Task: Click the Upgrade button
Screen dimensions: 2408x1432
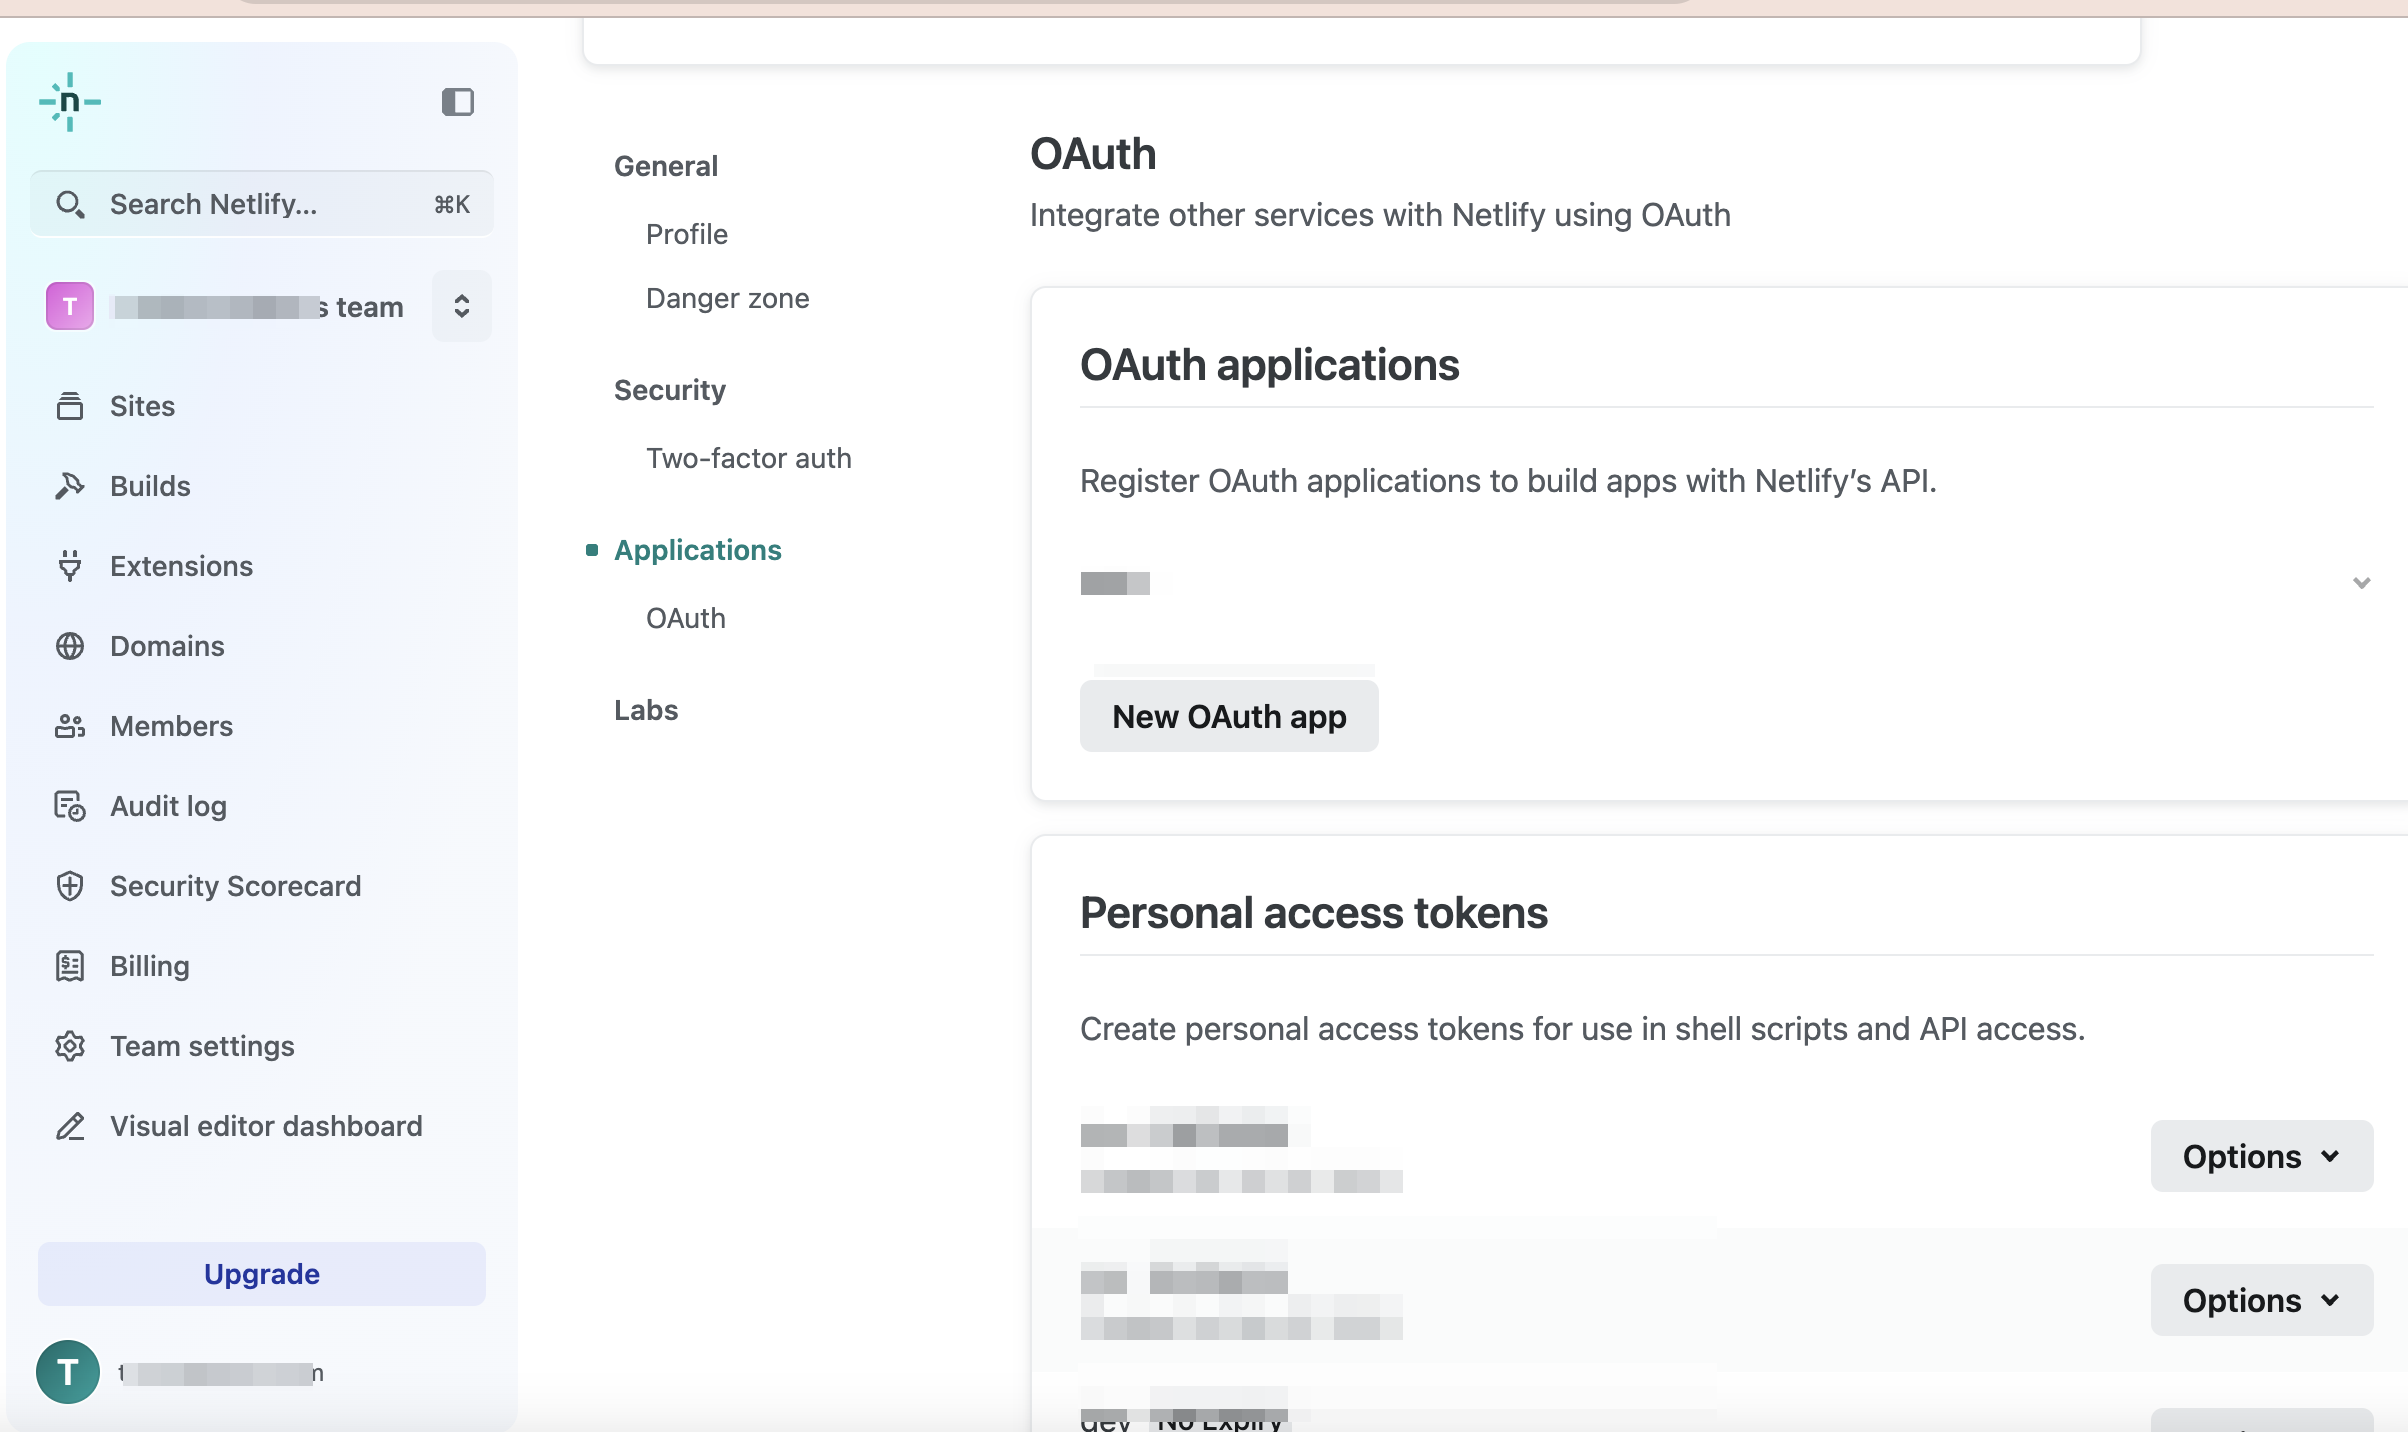Action: pyautogui.click(x=262, y=1274)
